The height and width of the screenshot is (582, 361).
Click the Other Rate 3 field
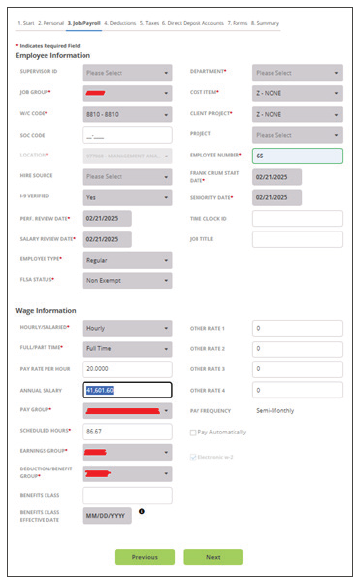(x=297, y=369)
